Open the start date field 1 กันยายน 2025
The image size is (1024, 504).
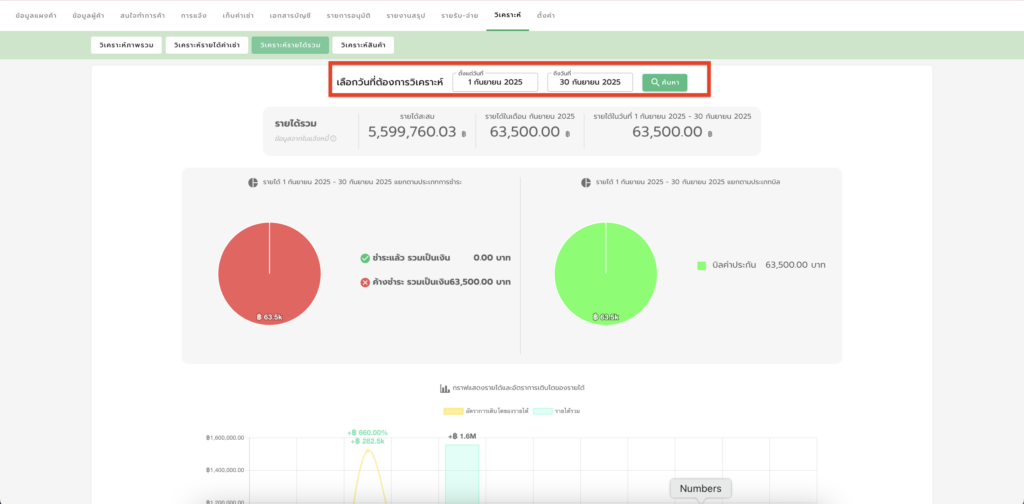[495, 82]
